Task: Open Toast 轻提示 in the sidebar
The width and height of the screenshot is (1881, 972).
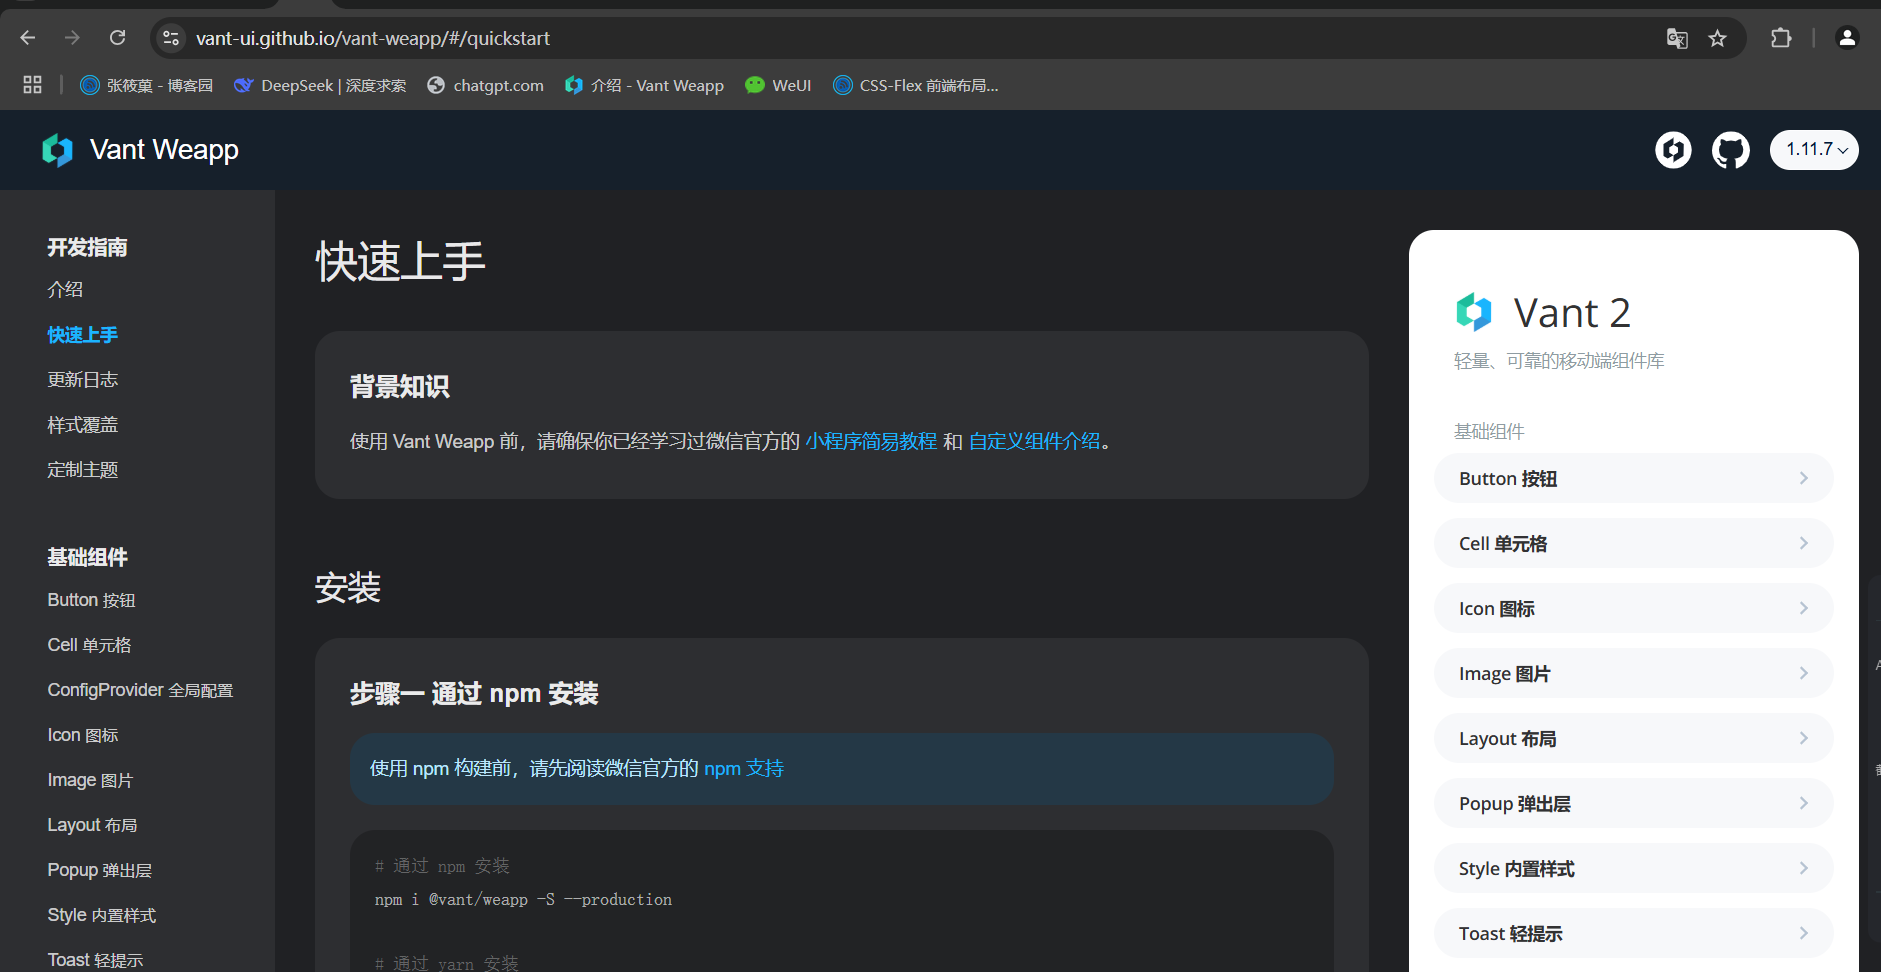Action: [95, 960]
